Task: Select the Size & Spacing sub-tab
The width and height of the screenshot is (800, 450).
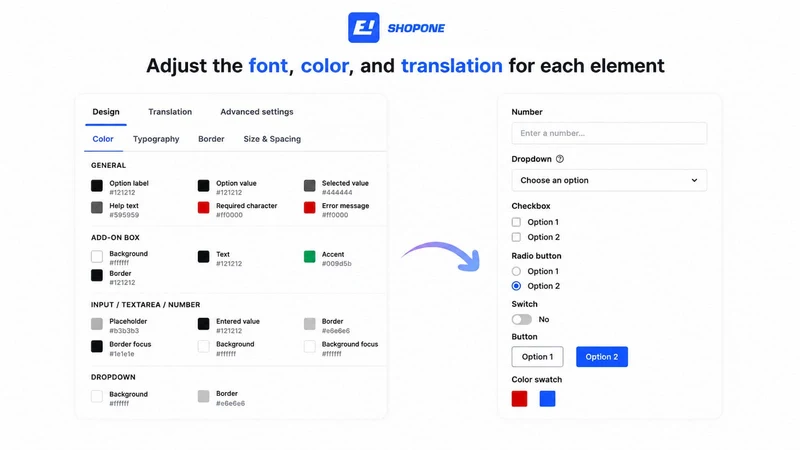Action: coord(272,139)
